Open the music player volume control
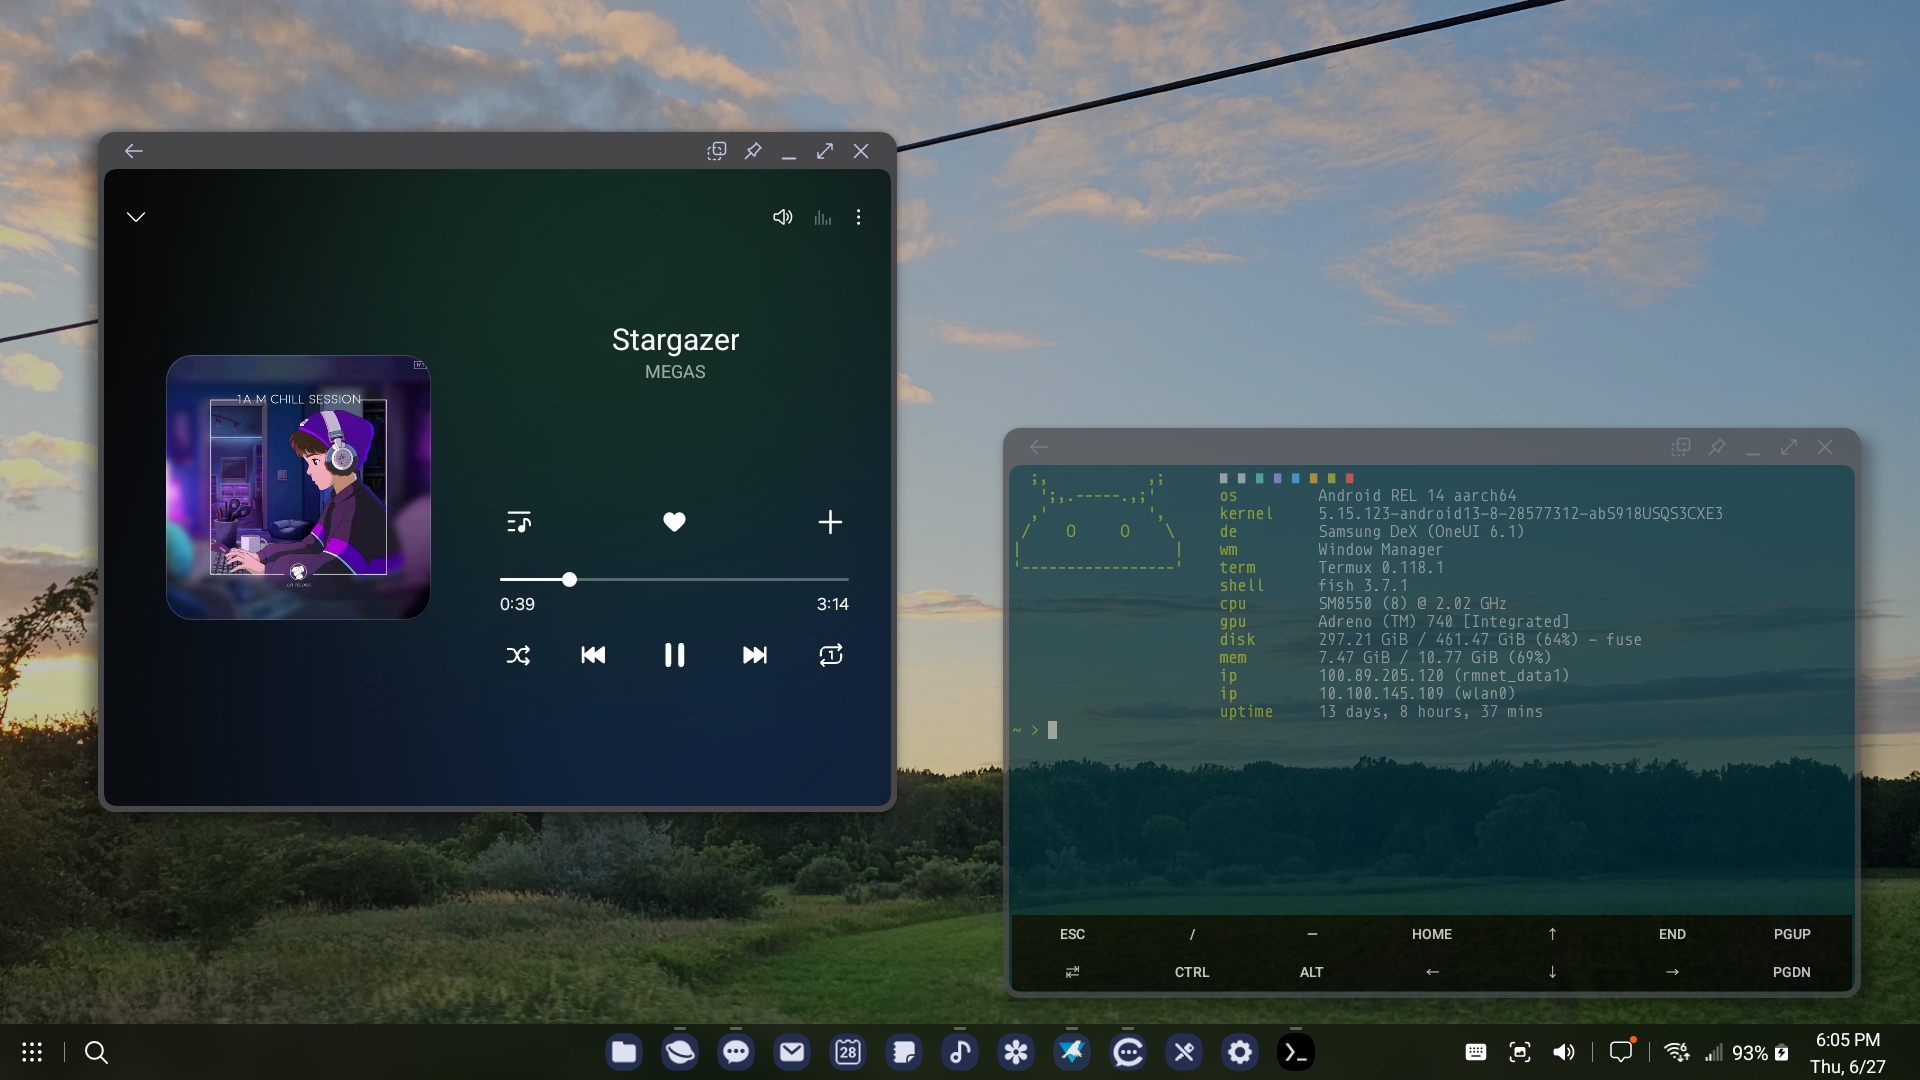This screenshot has height=1080, width=1920. [782, 217]
